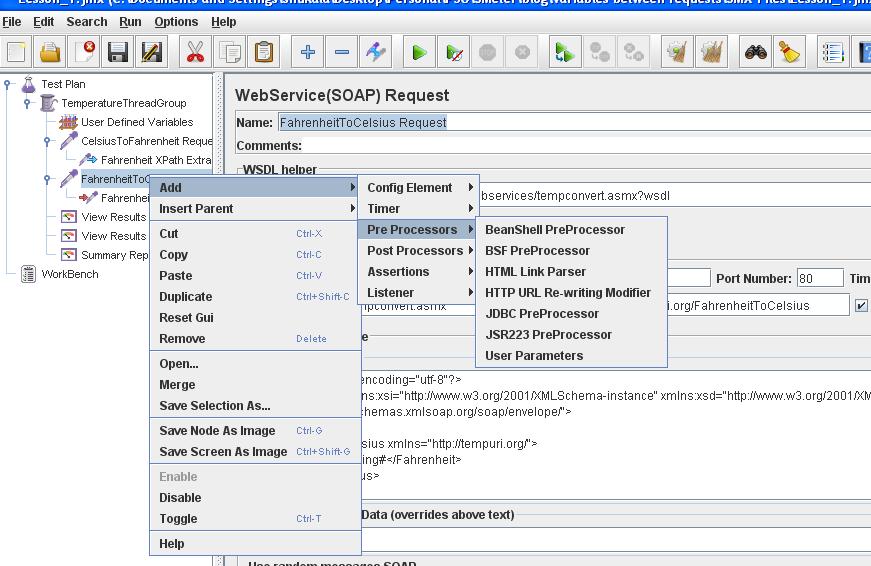Open the Run menu
Image resolution: width=871 pixels, height=566 pixels.
pos(130,22)
